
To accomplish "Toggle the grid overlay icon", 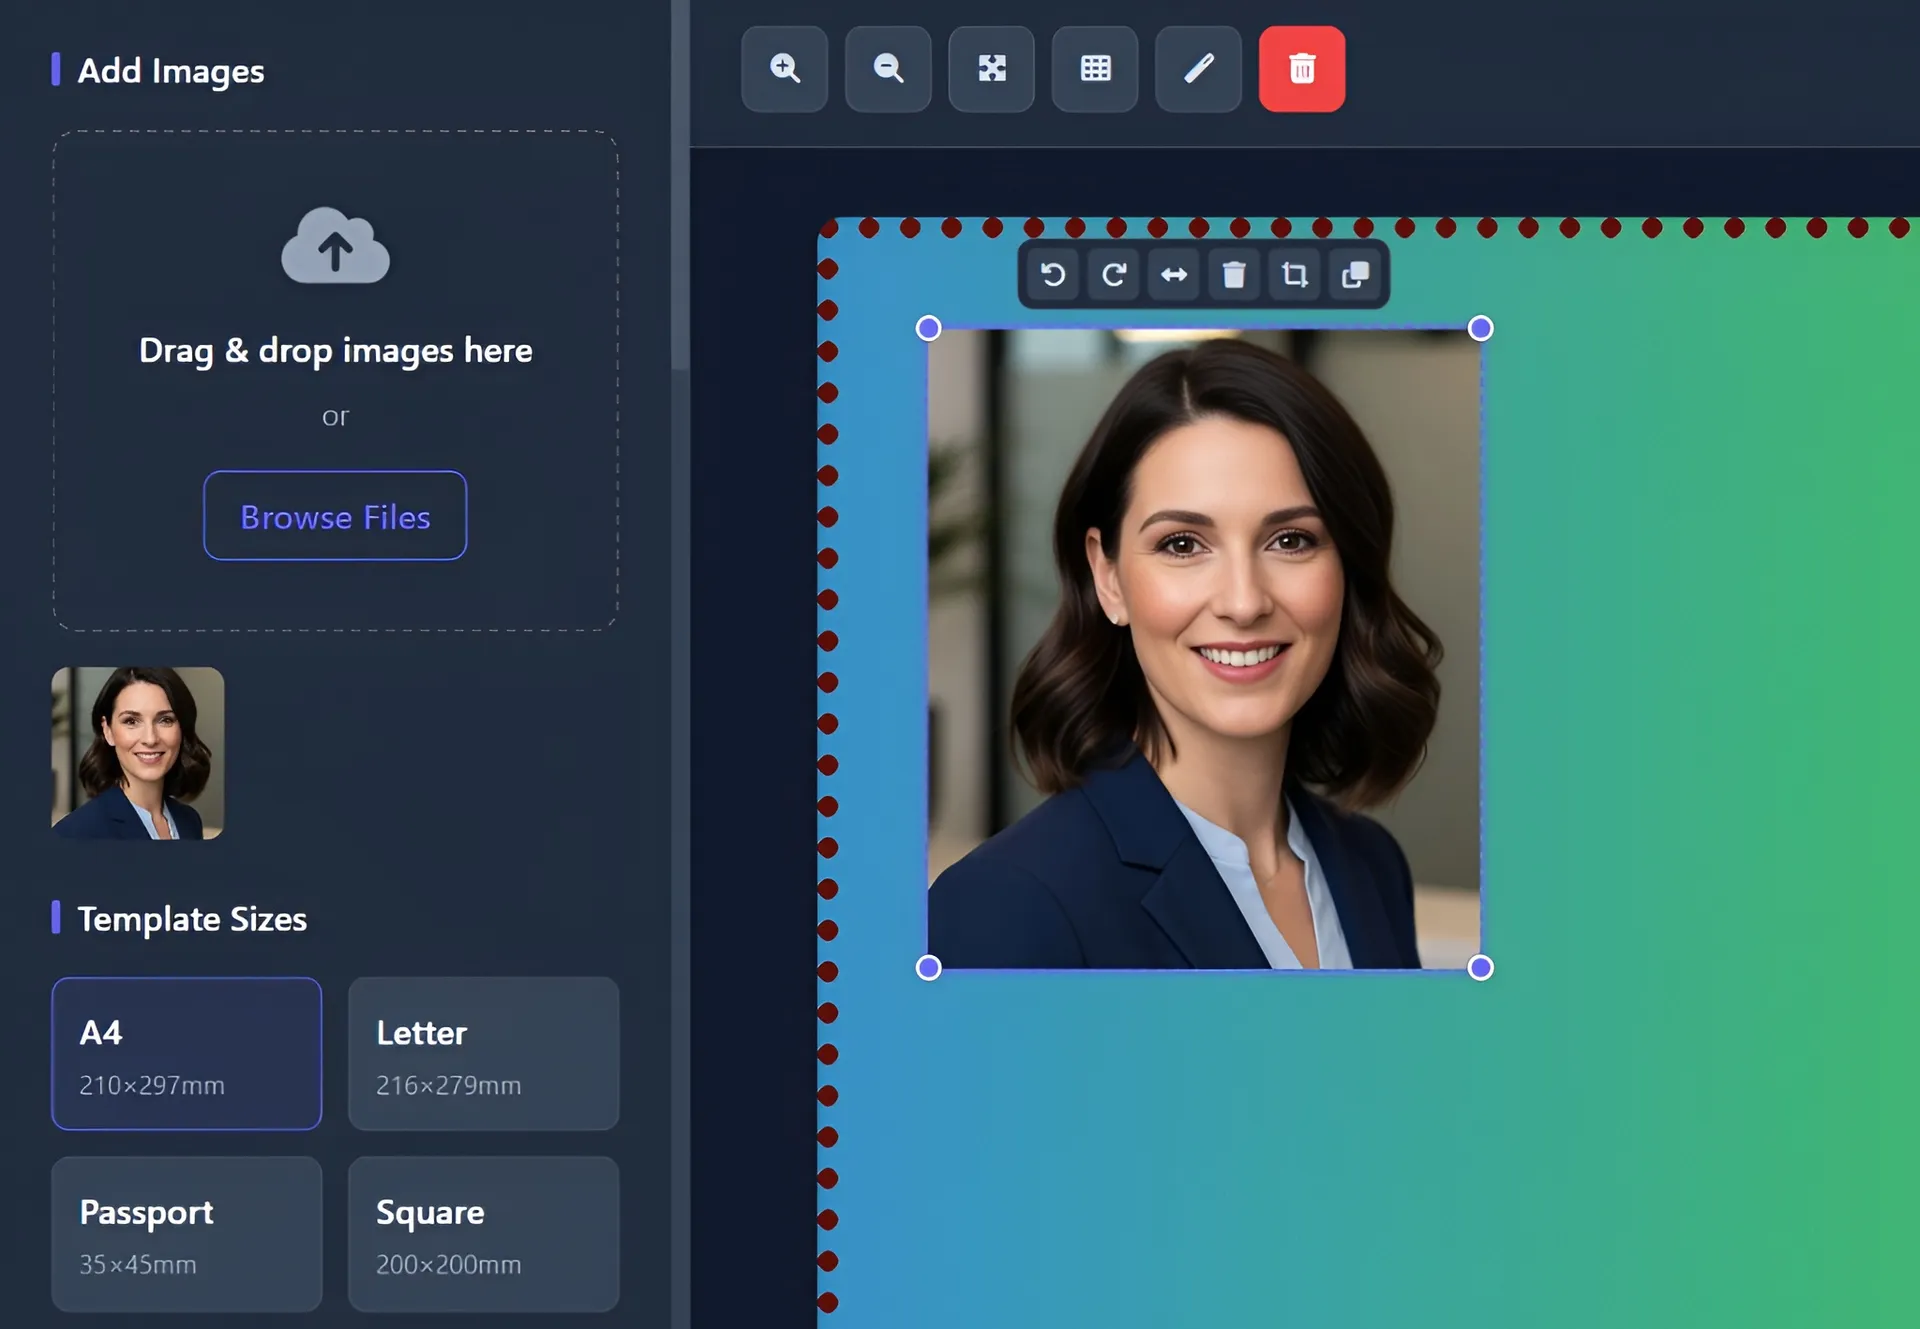I will click(x=1094, y=69).
